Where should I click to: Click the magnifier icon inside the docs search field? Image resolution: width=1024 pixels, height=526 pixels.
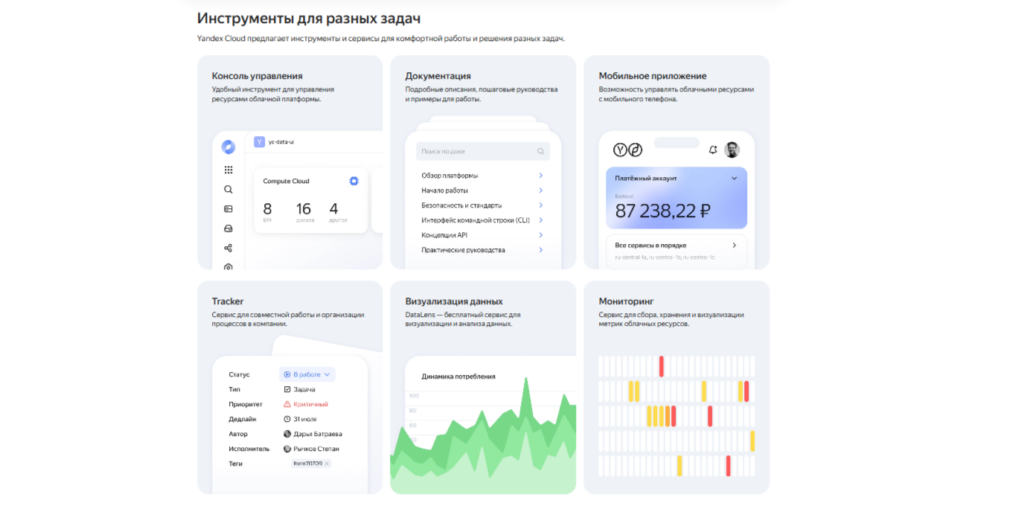coord(540,152)
